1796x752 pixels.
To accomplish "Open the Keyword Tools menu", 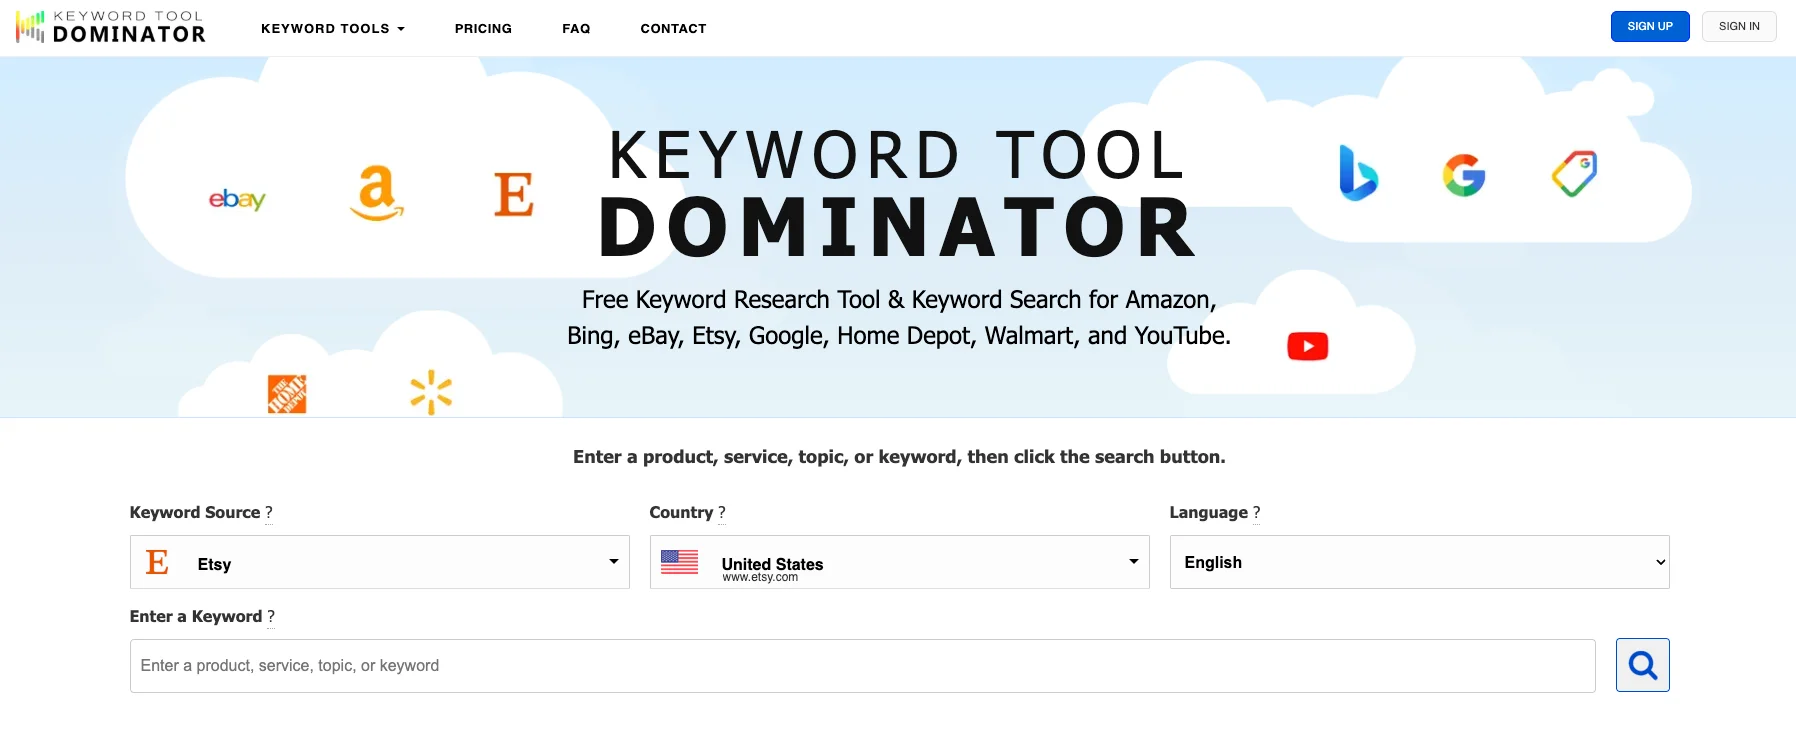I will [333, 28].
